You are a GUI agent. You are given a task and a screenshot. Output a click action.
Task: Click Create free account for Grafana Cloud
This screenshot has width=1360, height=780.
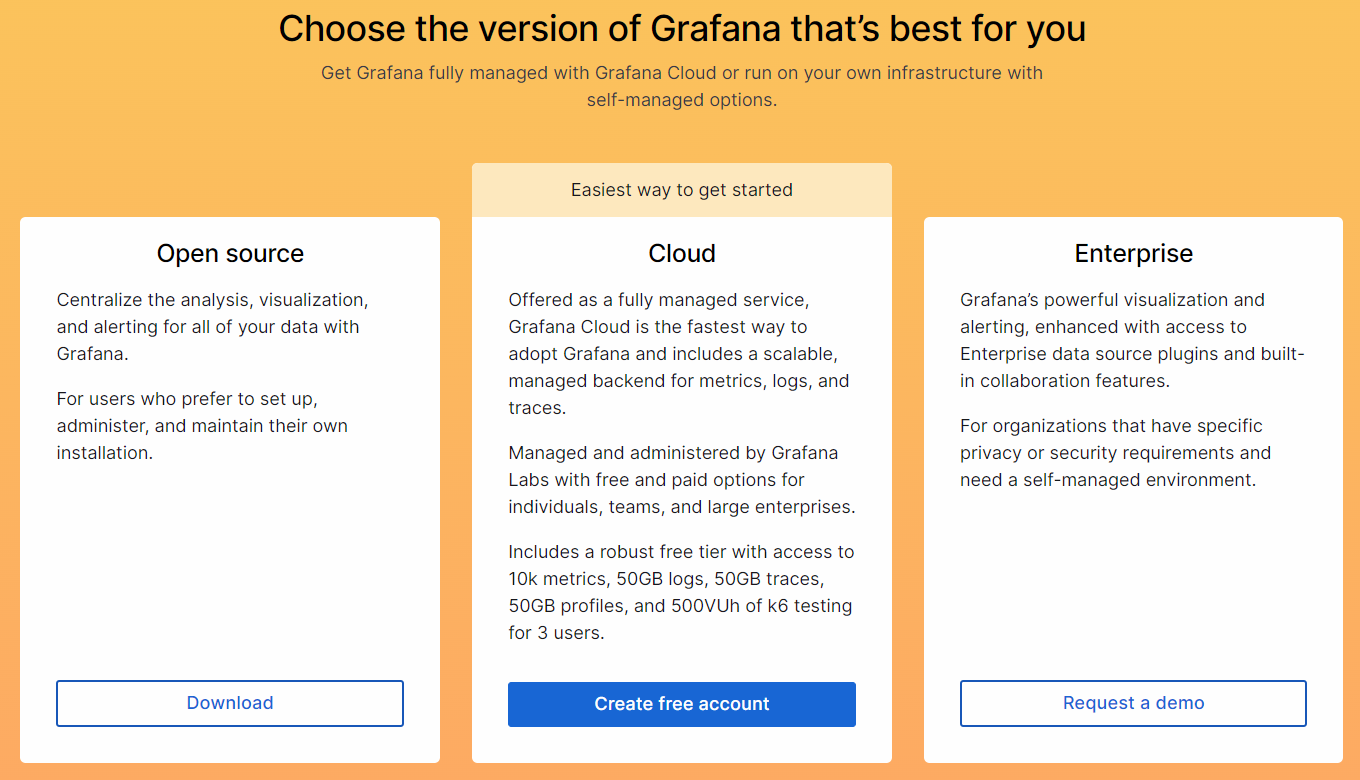pyautogui.click(x=681, y=704)
